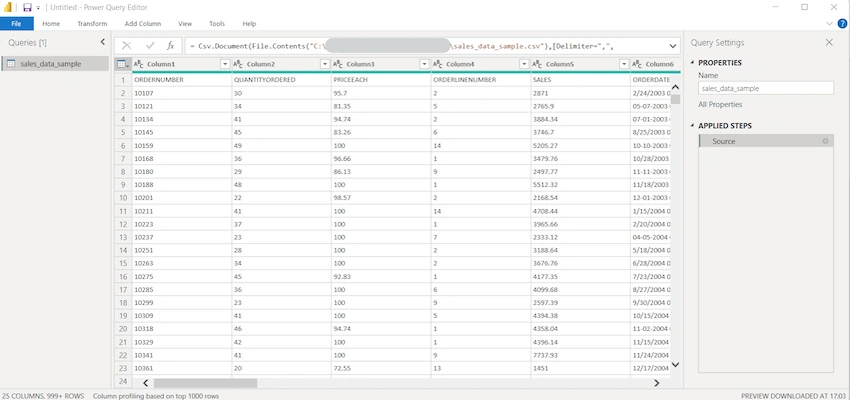Change Column6 data type icon
This screenshot has width=850, height=400.
[638, 64]
